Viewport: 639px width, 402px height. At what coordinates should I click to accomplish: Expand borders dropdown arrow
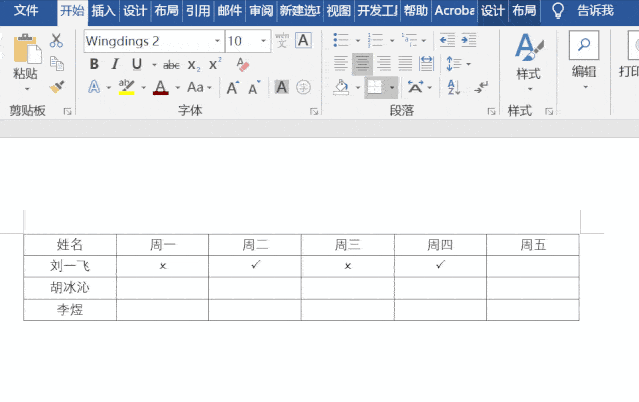pos(392,87)
